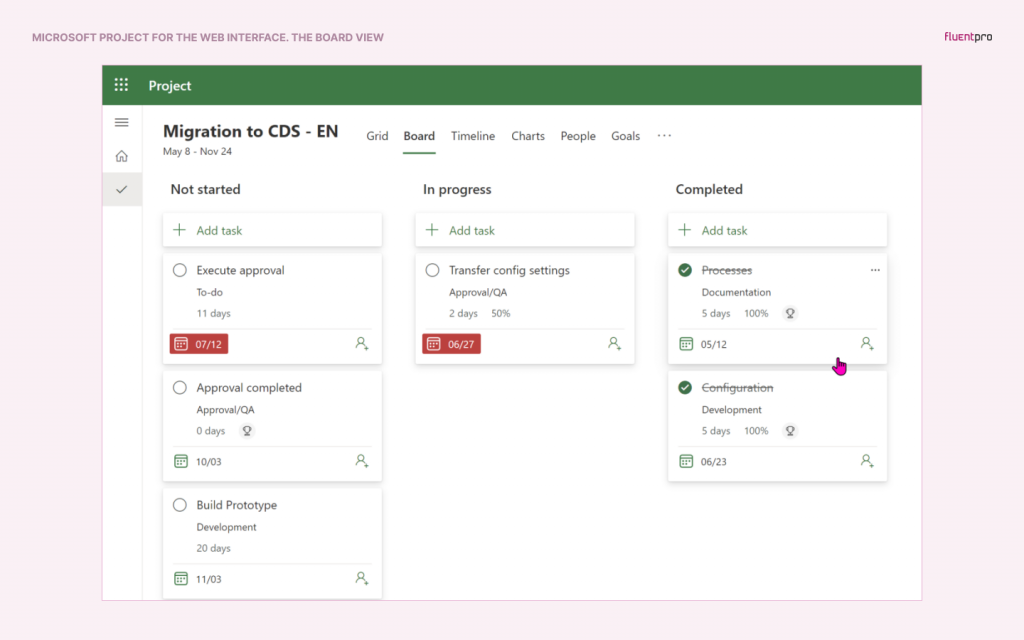Switch to the Grid view tab

tap(377, 136)
